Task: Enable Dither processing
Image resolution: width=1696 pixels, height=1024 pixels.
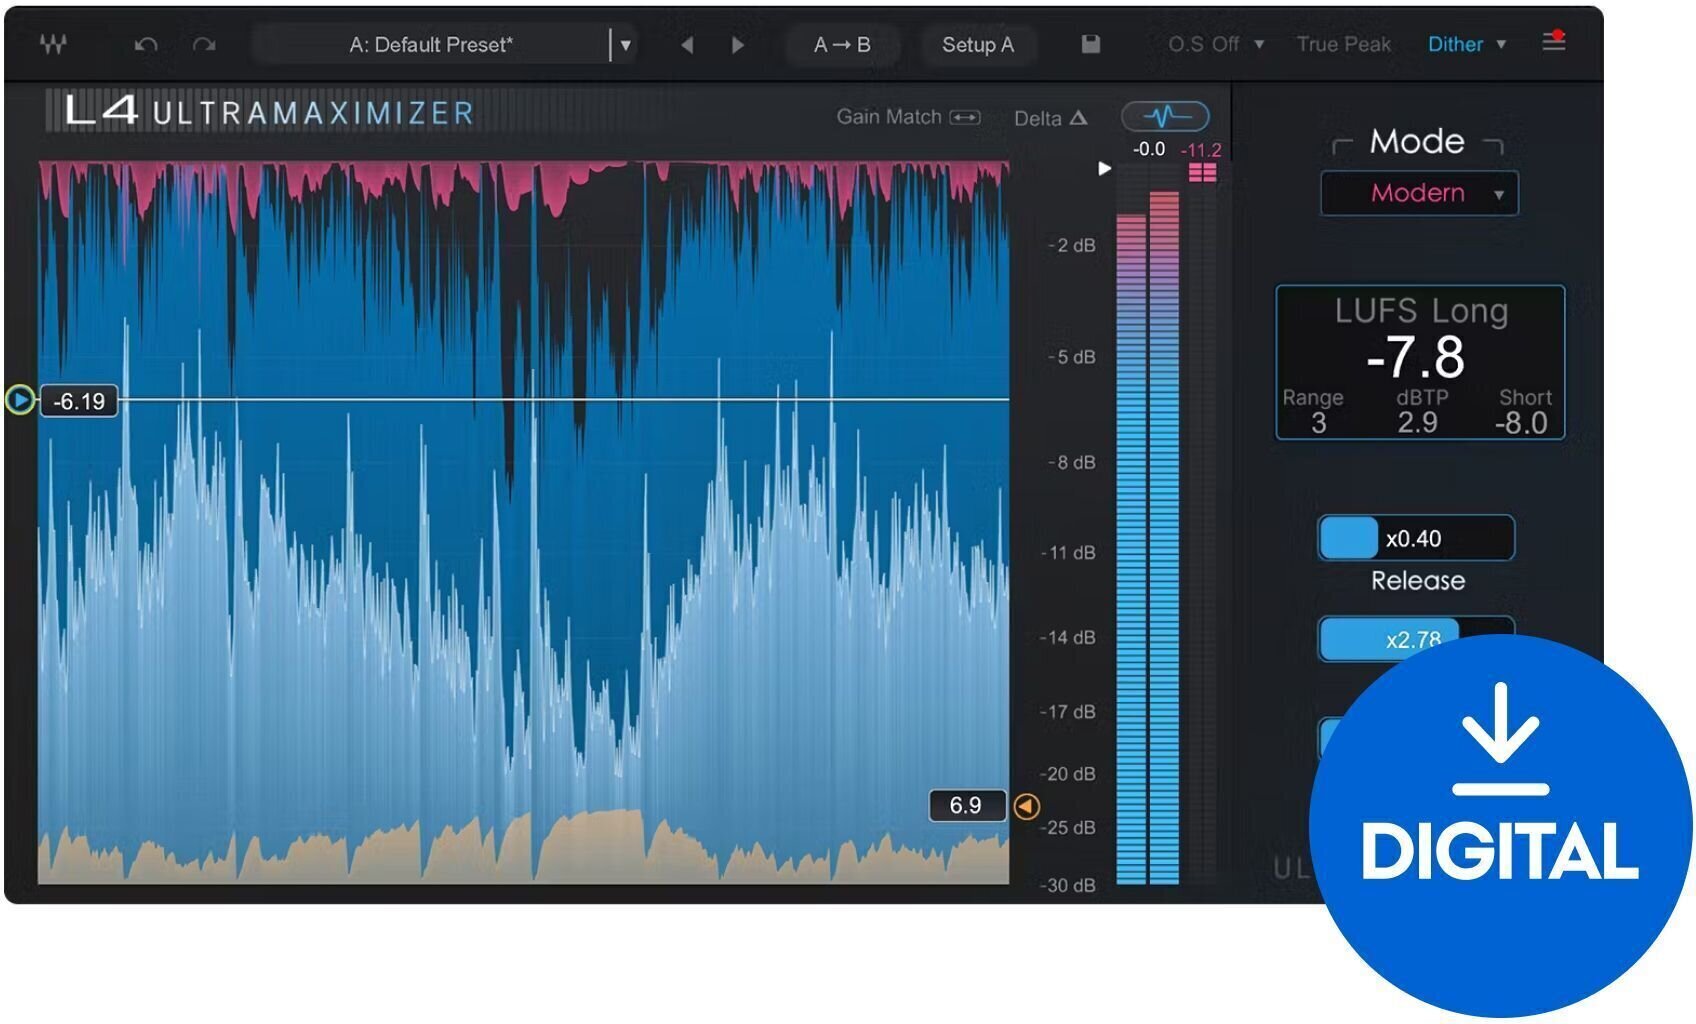Action: 1455,44
